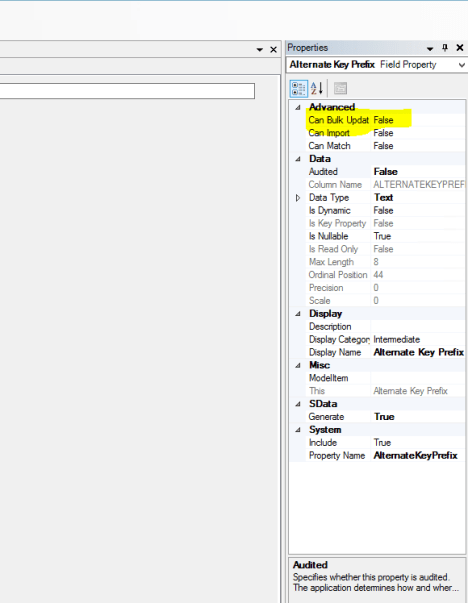The image size is (468, 603).
Task: Pin the Properties panel
Action: coord(445,48)
